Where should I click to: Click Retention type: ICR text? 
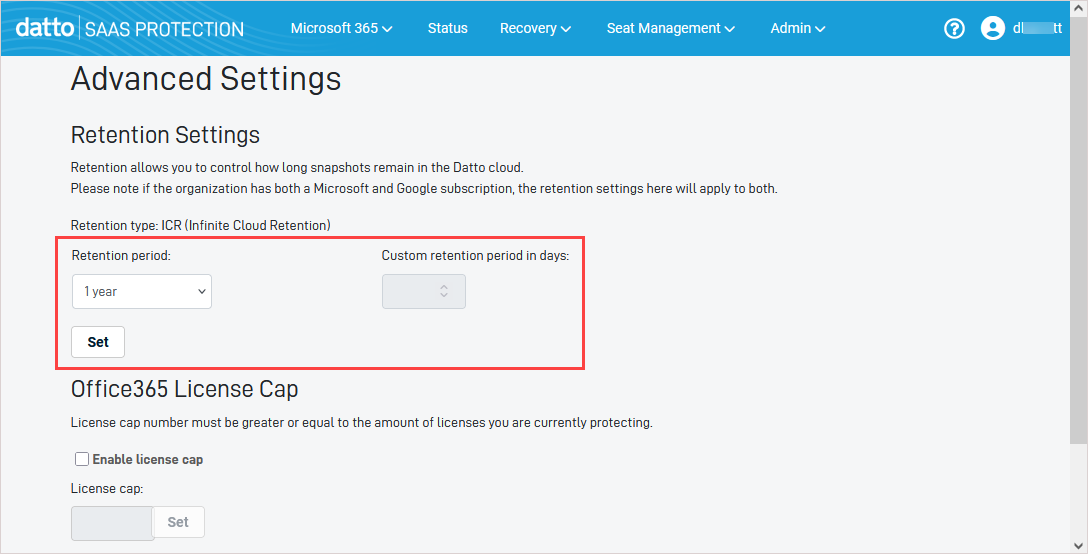(201, 226)
